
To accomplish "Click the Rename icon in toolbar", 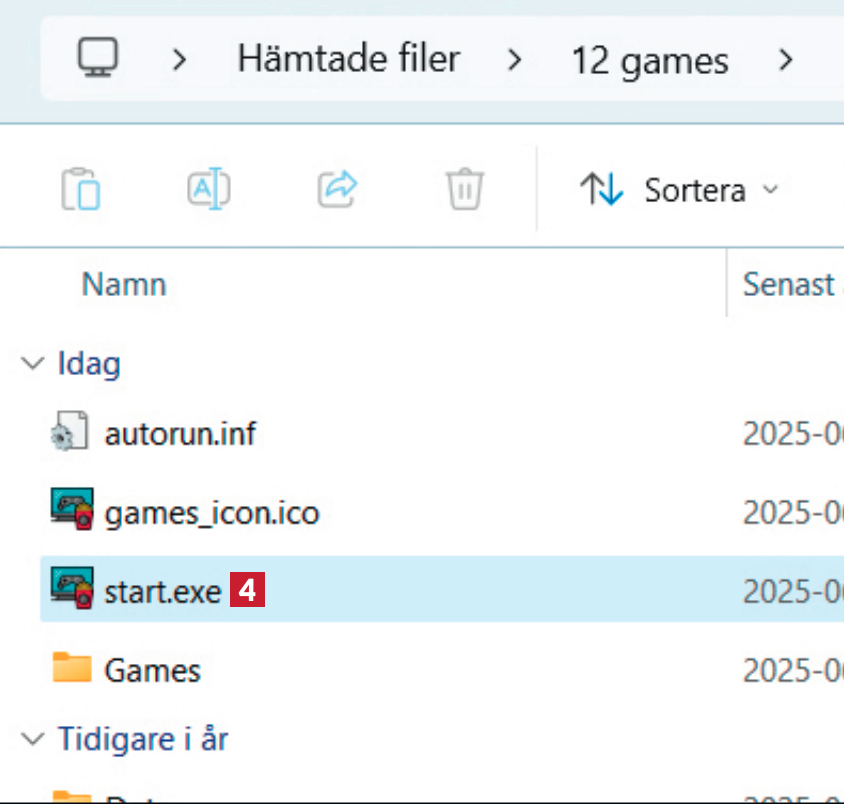I will (208, 189).
